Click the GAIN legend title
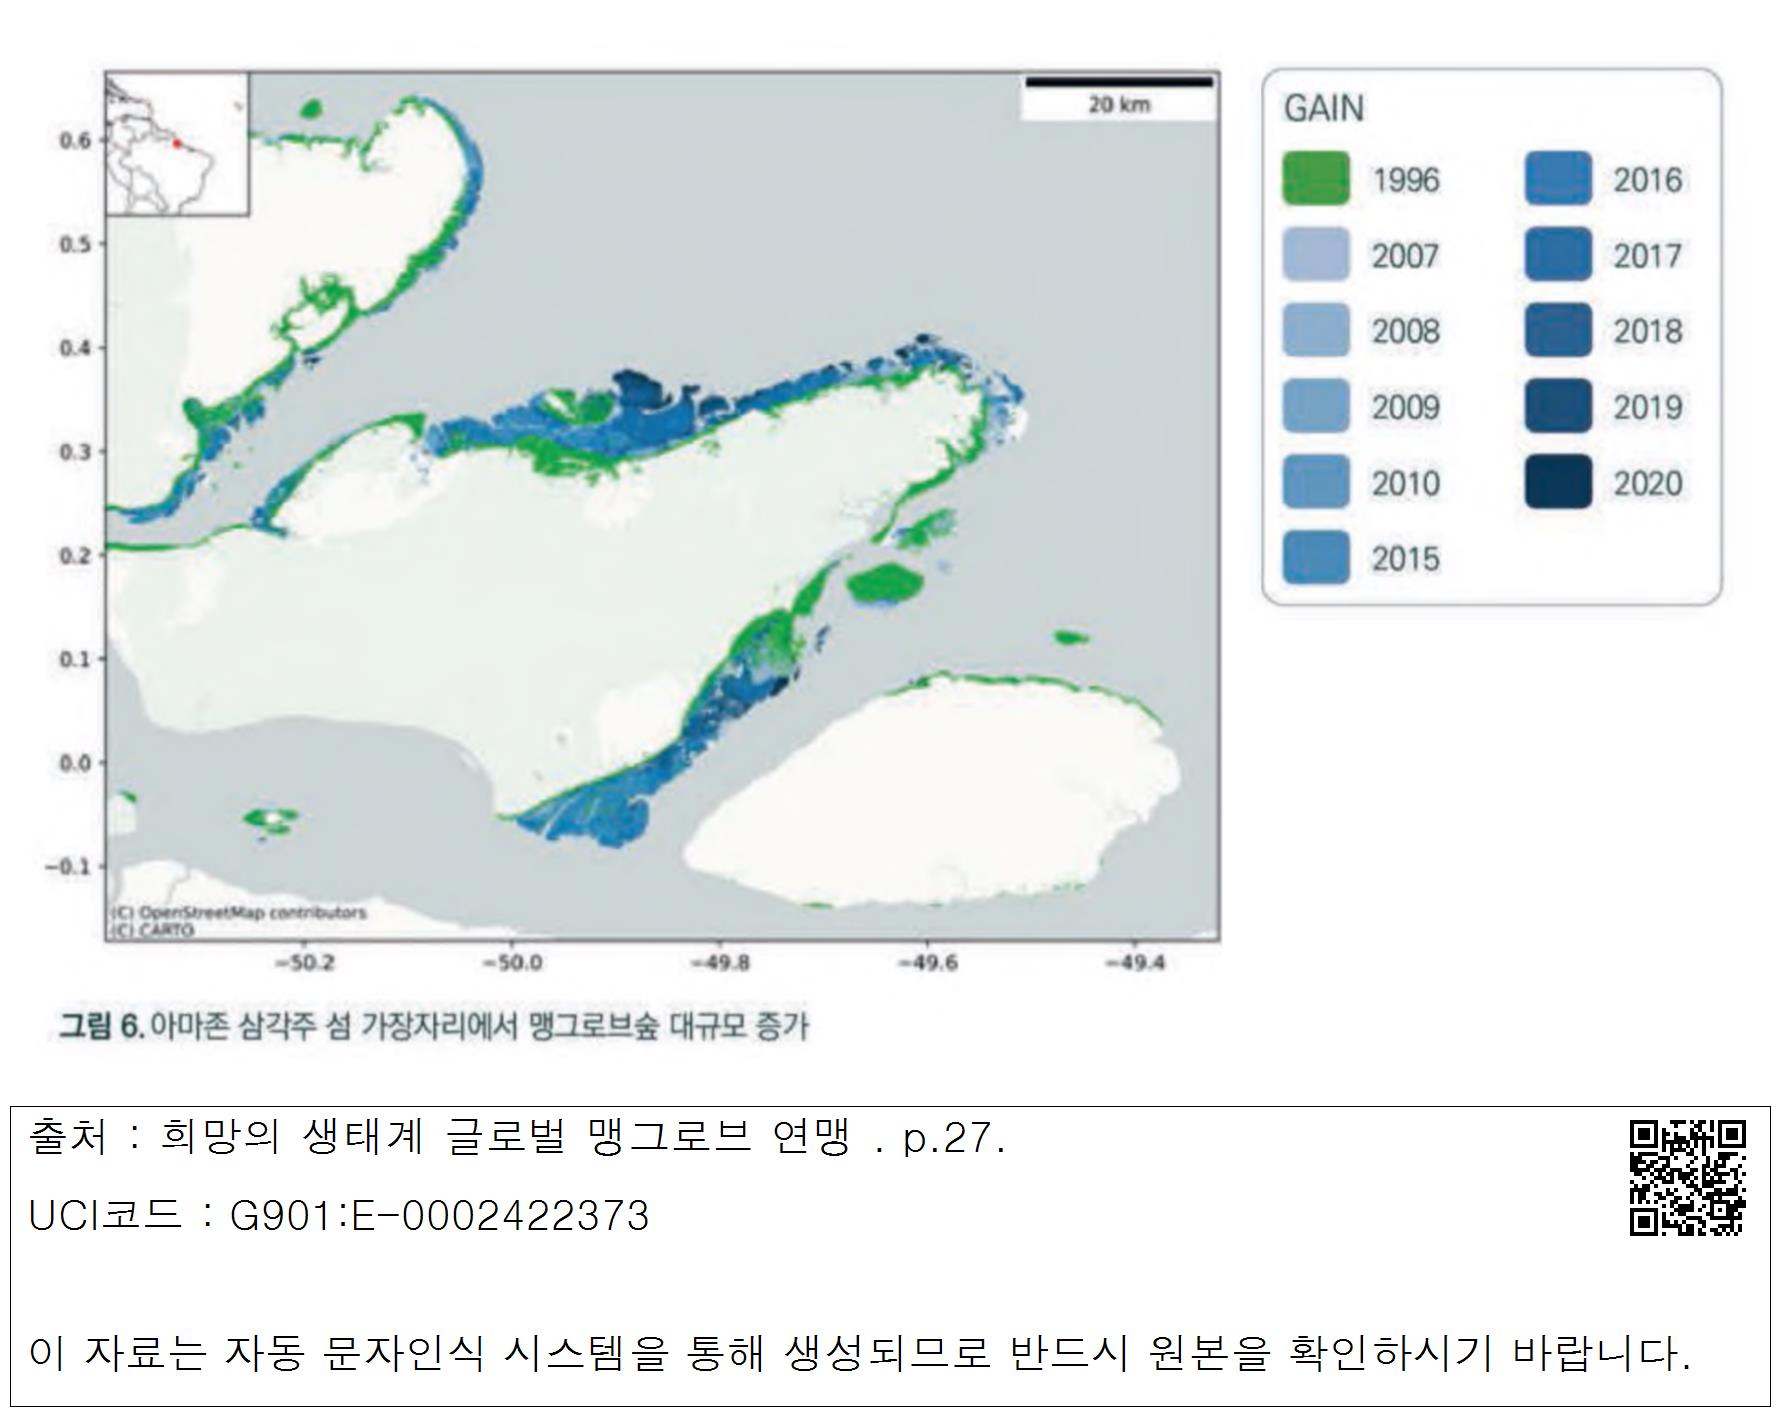Image resolution: width=1780 pixels, height=1416 pixels. pos(1323,109)
